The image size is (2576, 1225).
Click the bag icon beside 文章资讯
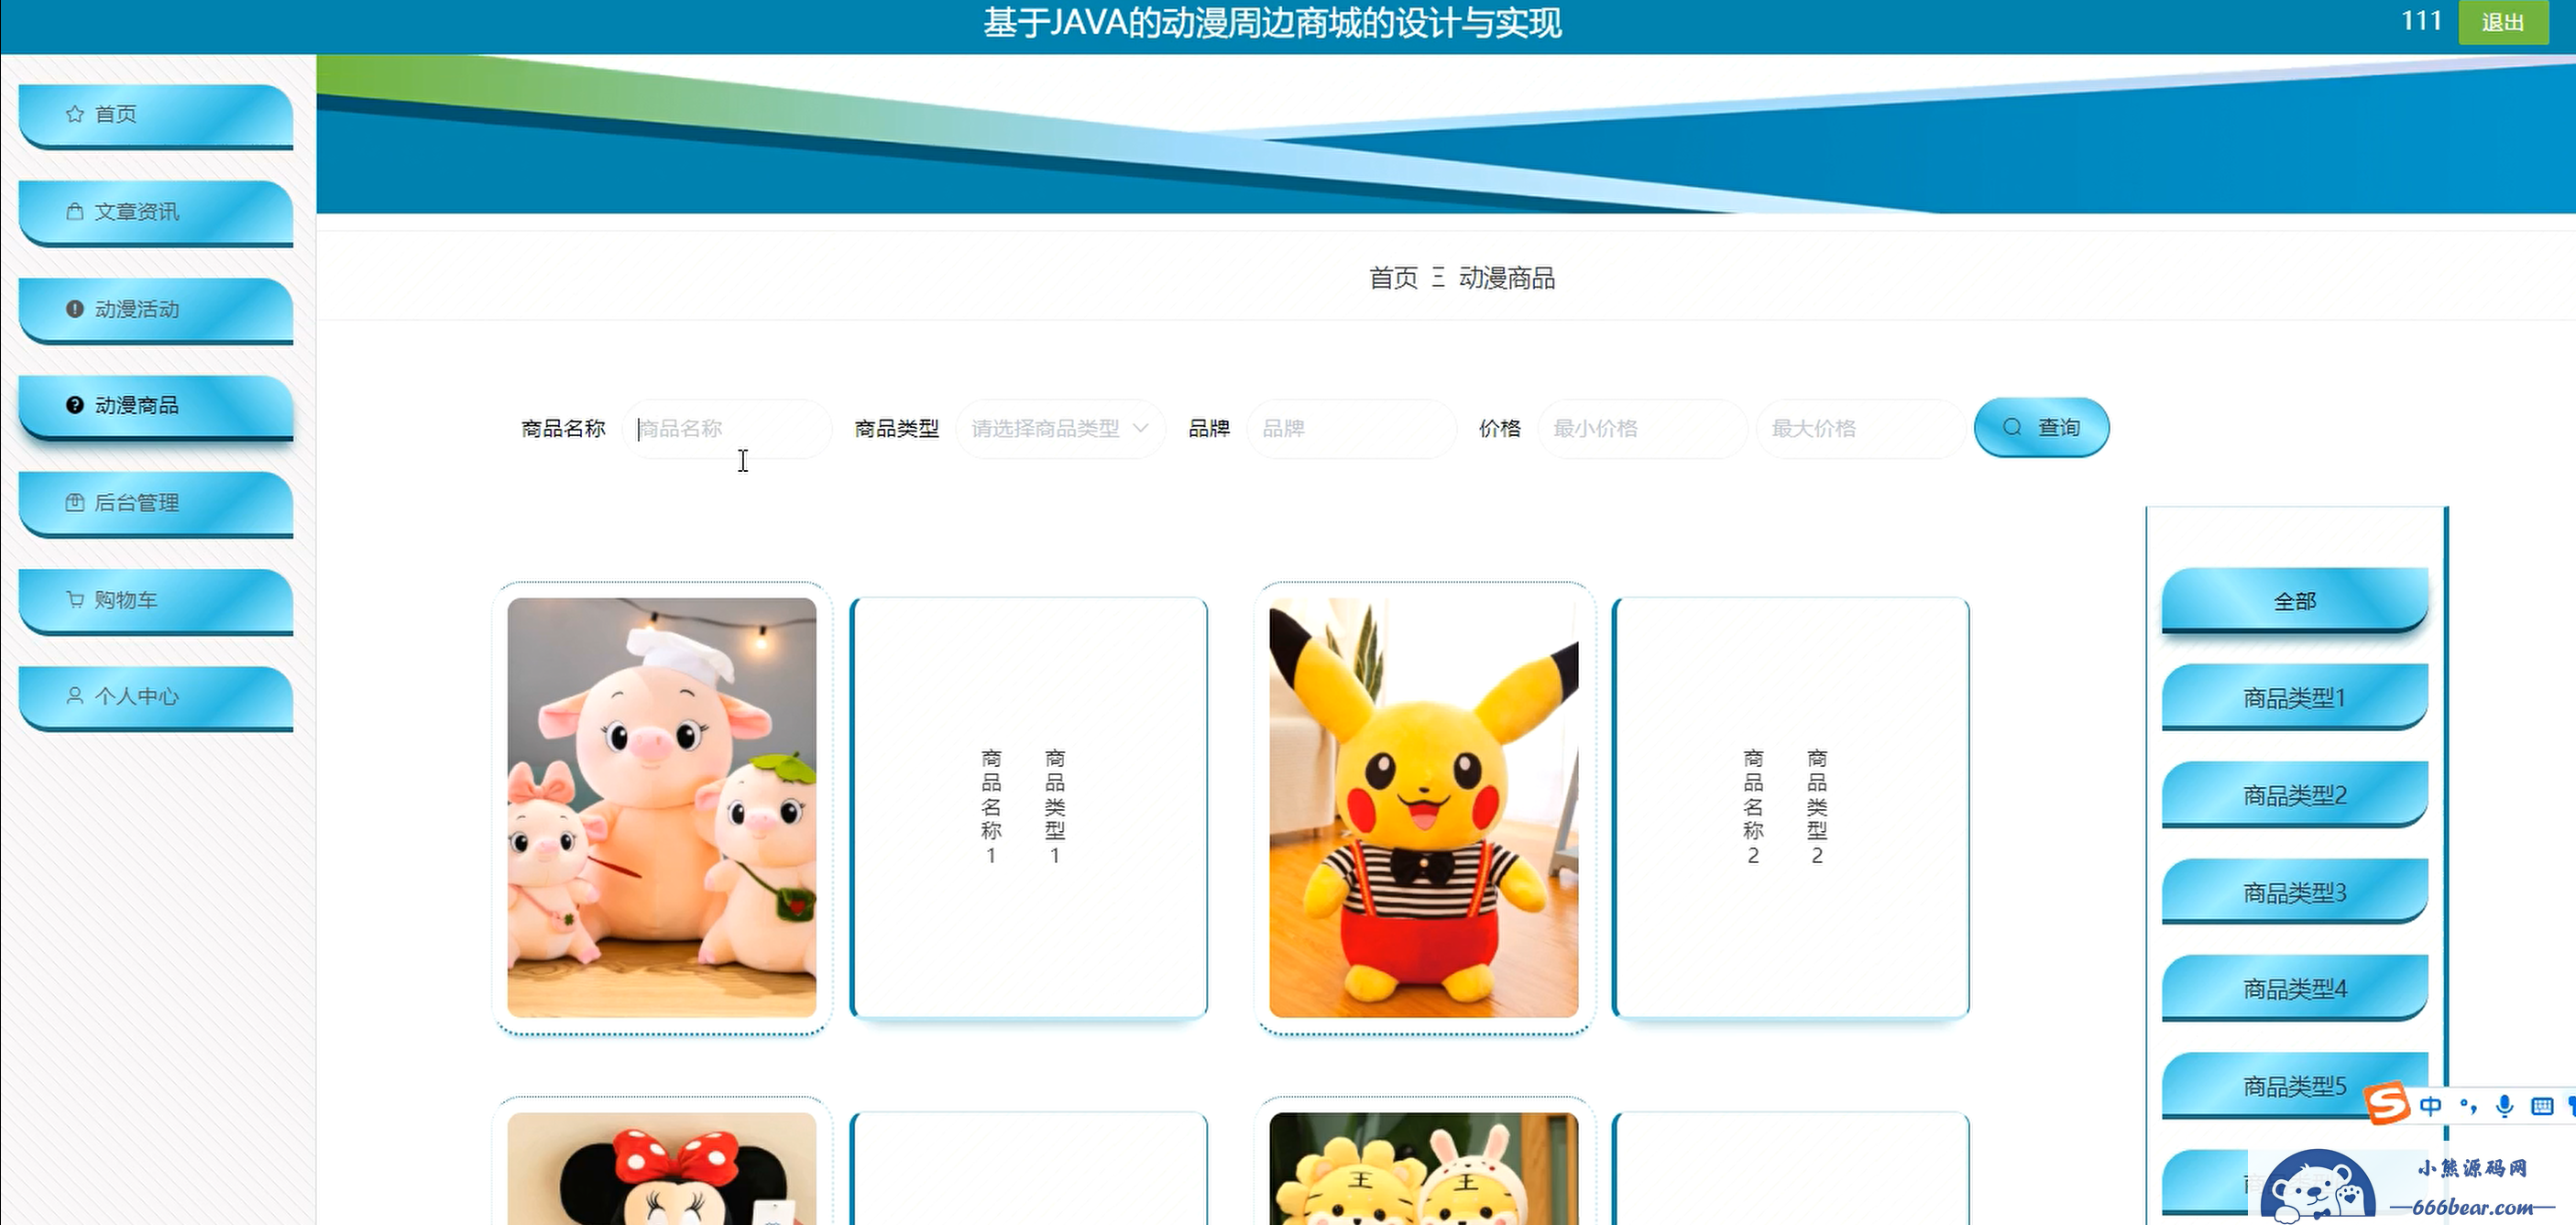pyautogui.click(x=74, y=212)
